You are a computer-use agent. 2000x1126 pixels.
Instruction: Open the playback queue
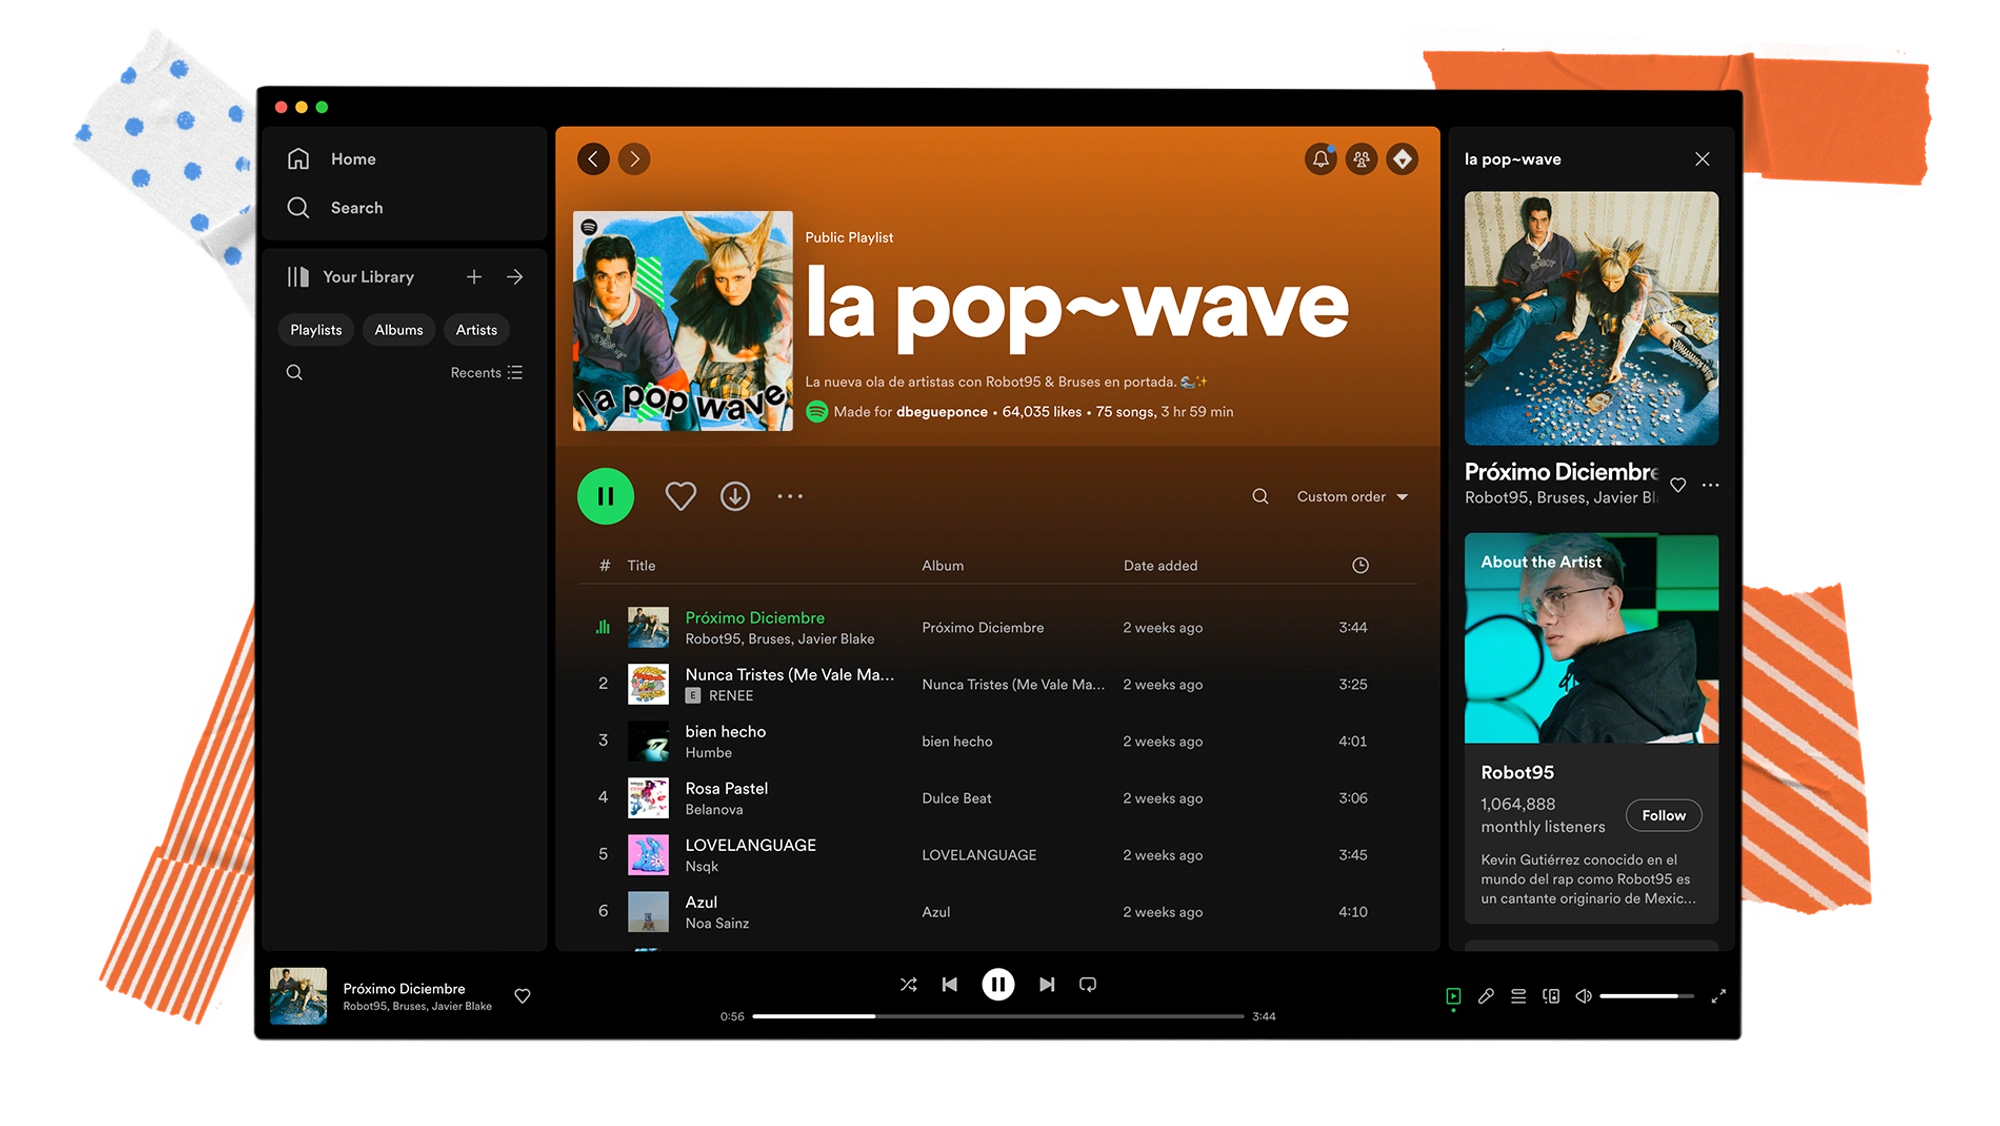click(x=1518, y=996)
